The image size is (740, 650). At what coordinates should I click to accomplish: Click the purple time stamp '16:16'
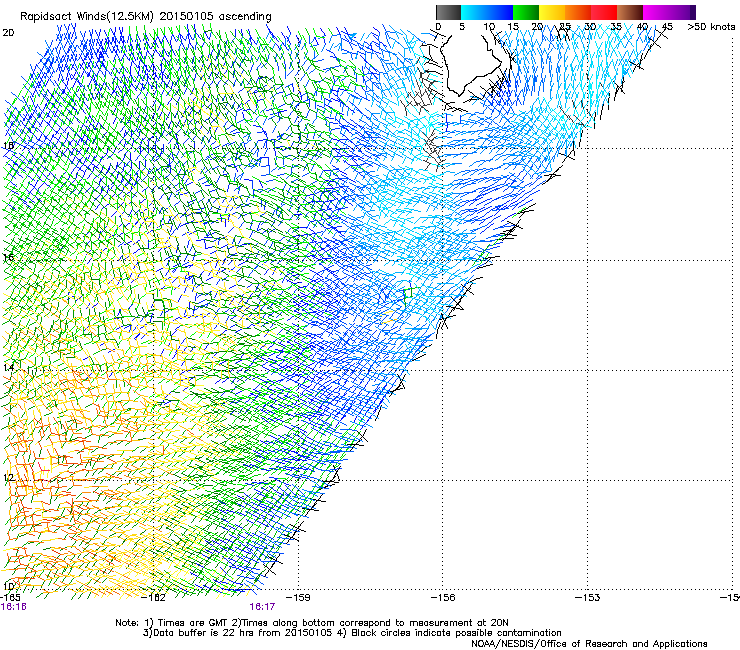(x=14, y=607)
